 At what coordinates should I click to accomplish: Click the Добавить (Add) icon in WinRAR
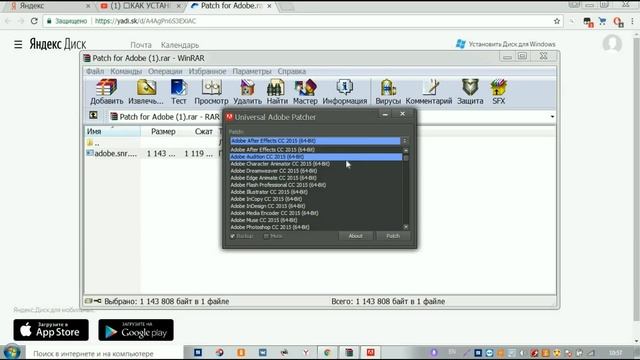click(x=107, y=92)
